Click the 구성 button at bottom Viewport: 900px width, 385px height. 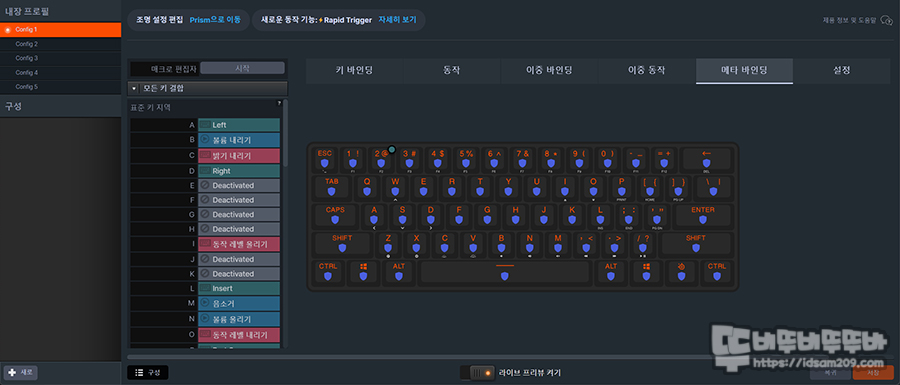pyautogui.click(x=148, y=372)
